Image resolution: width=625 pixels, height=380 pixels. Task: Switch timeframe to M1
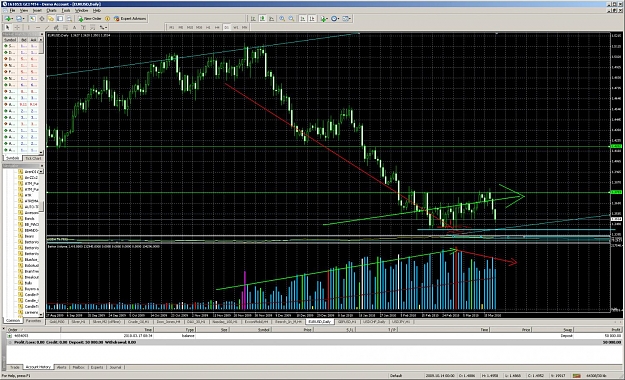click(171, 27)
